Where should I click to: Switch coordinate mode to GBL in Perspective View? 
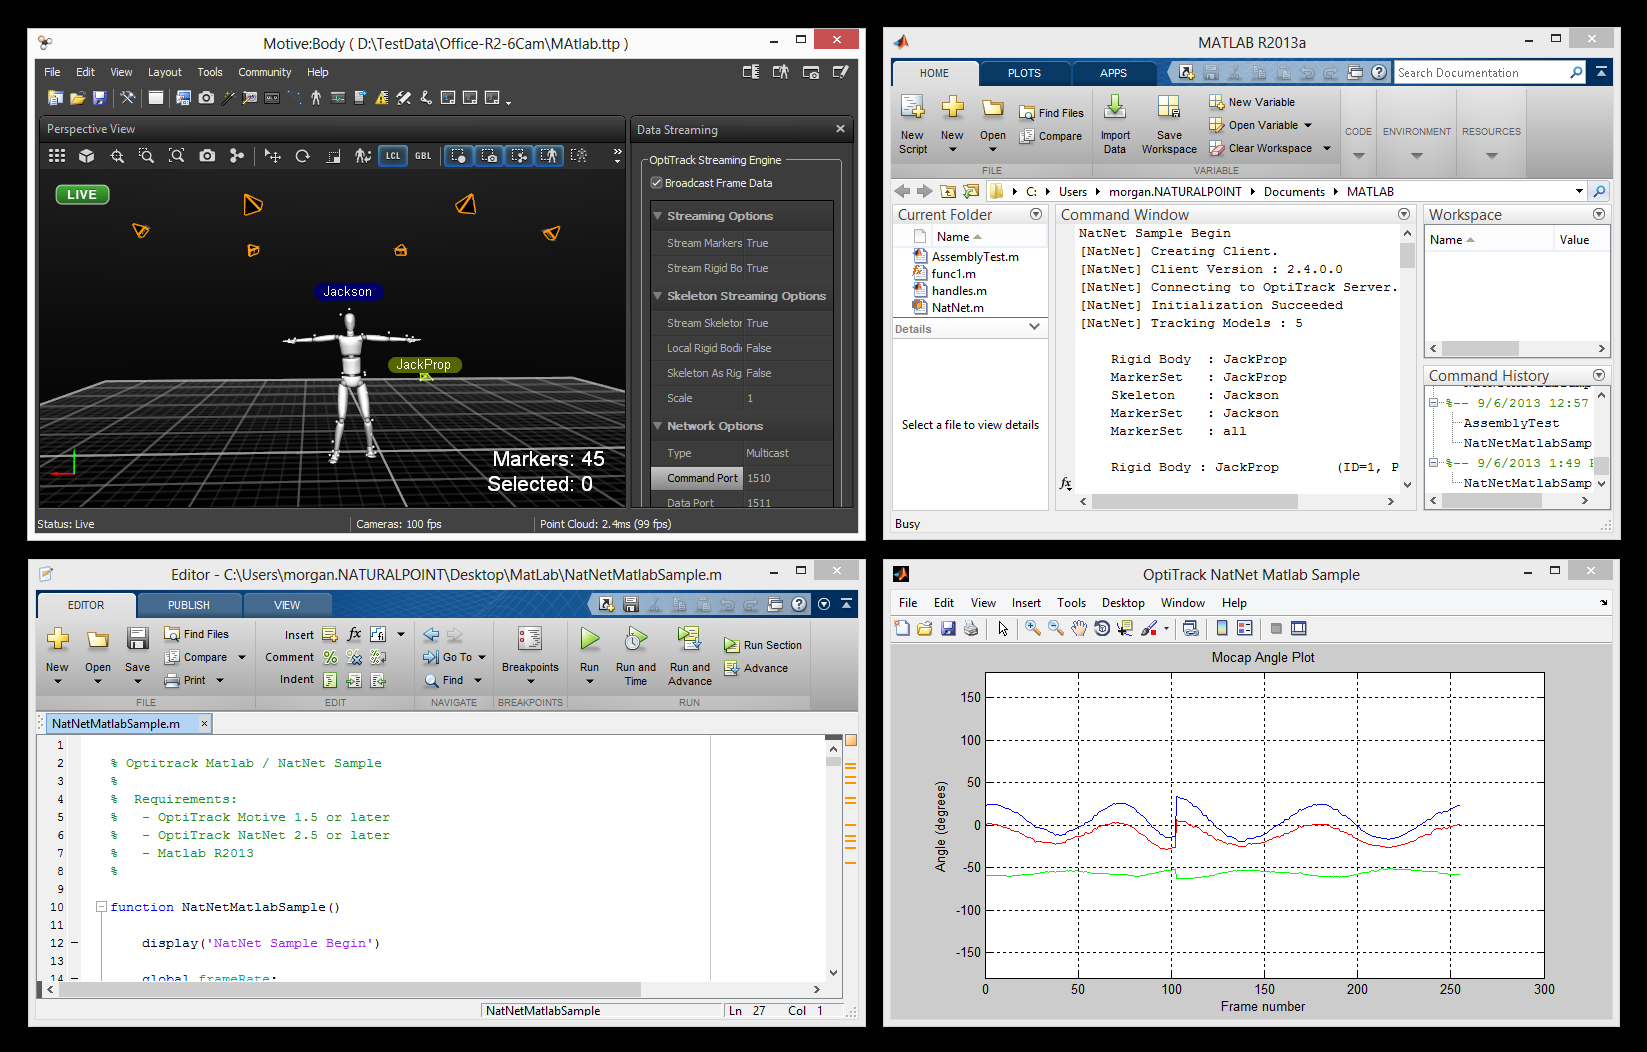tap(422, 156)
